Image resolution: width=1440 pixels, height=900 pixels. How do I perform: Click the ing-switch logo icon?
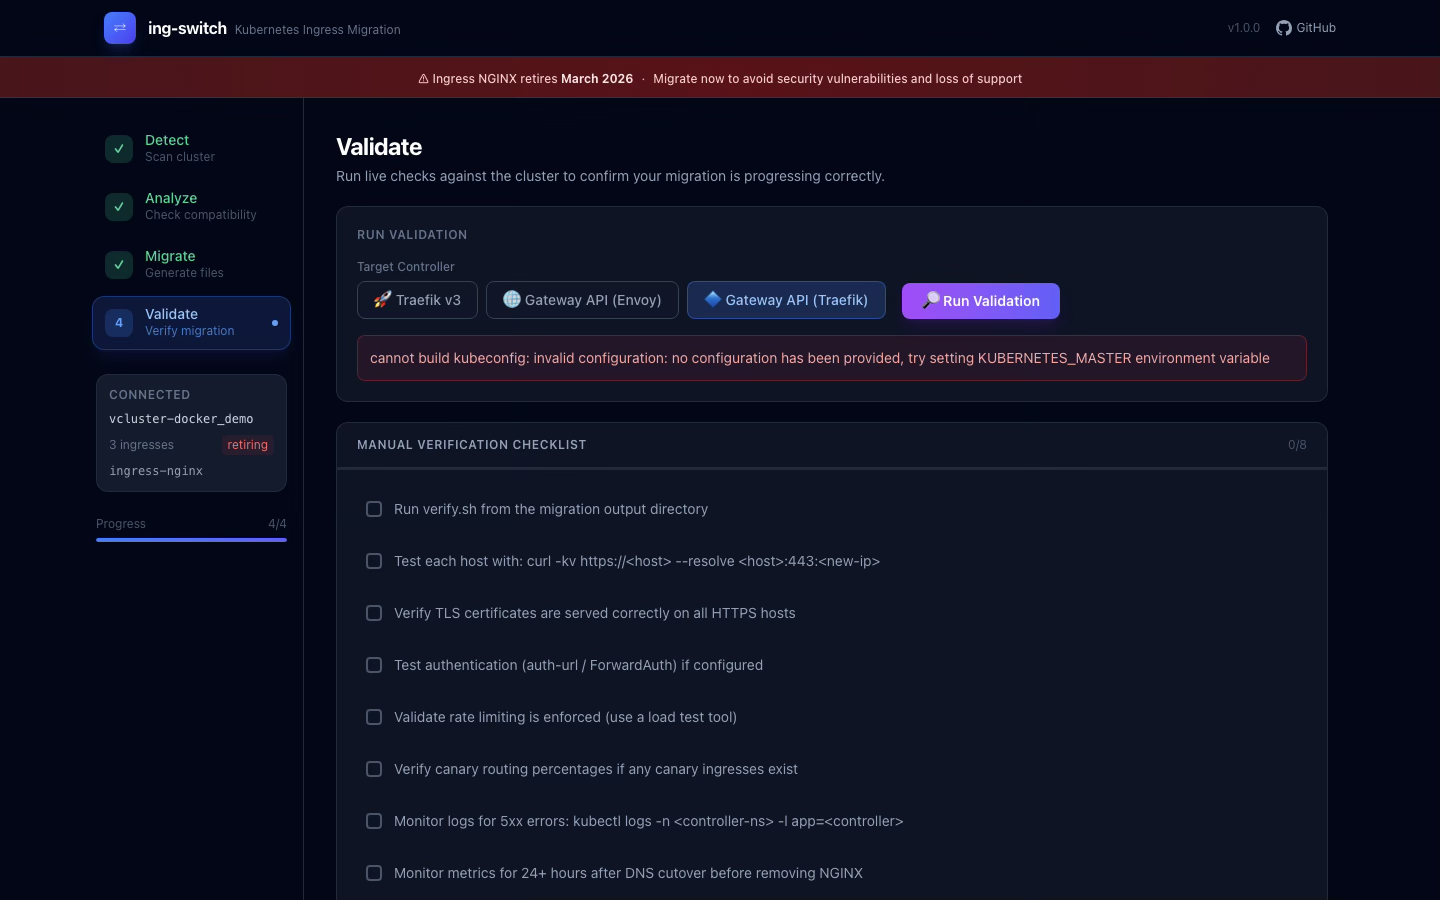pyautogui.click(x=120, y=28)
